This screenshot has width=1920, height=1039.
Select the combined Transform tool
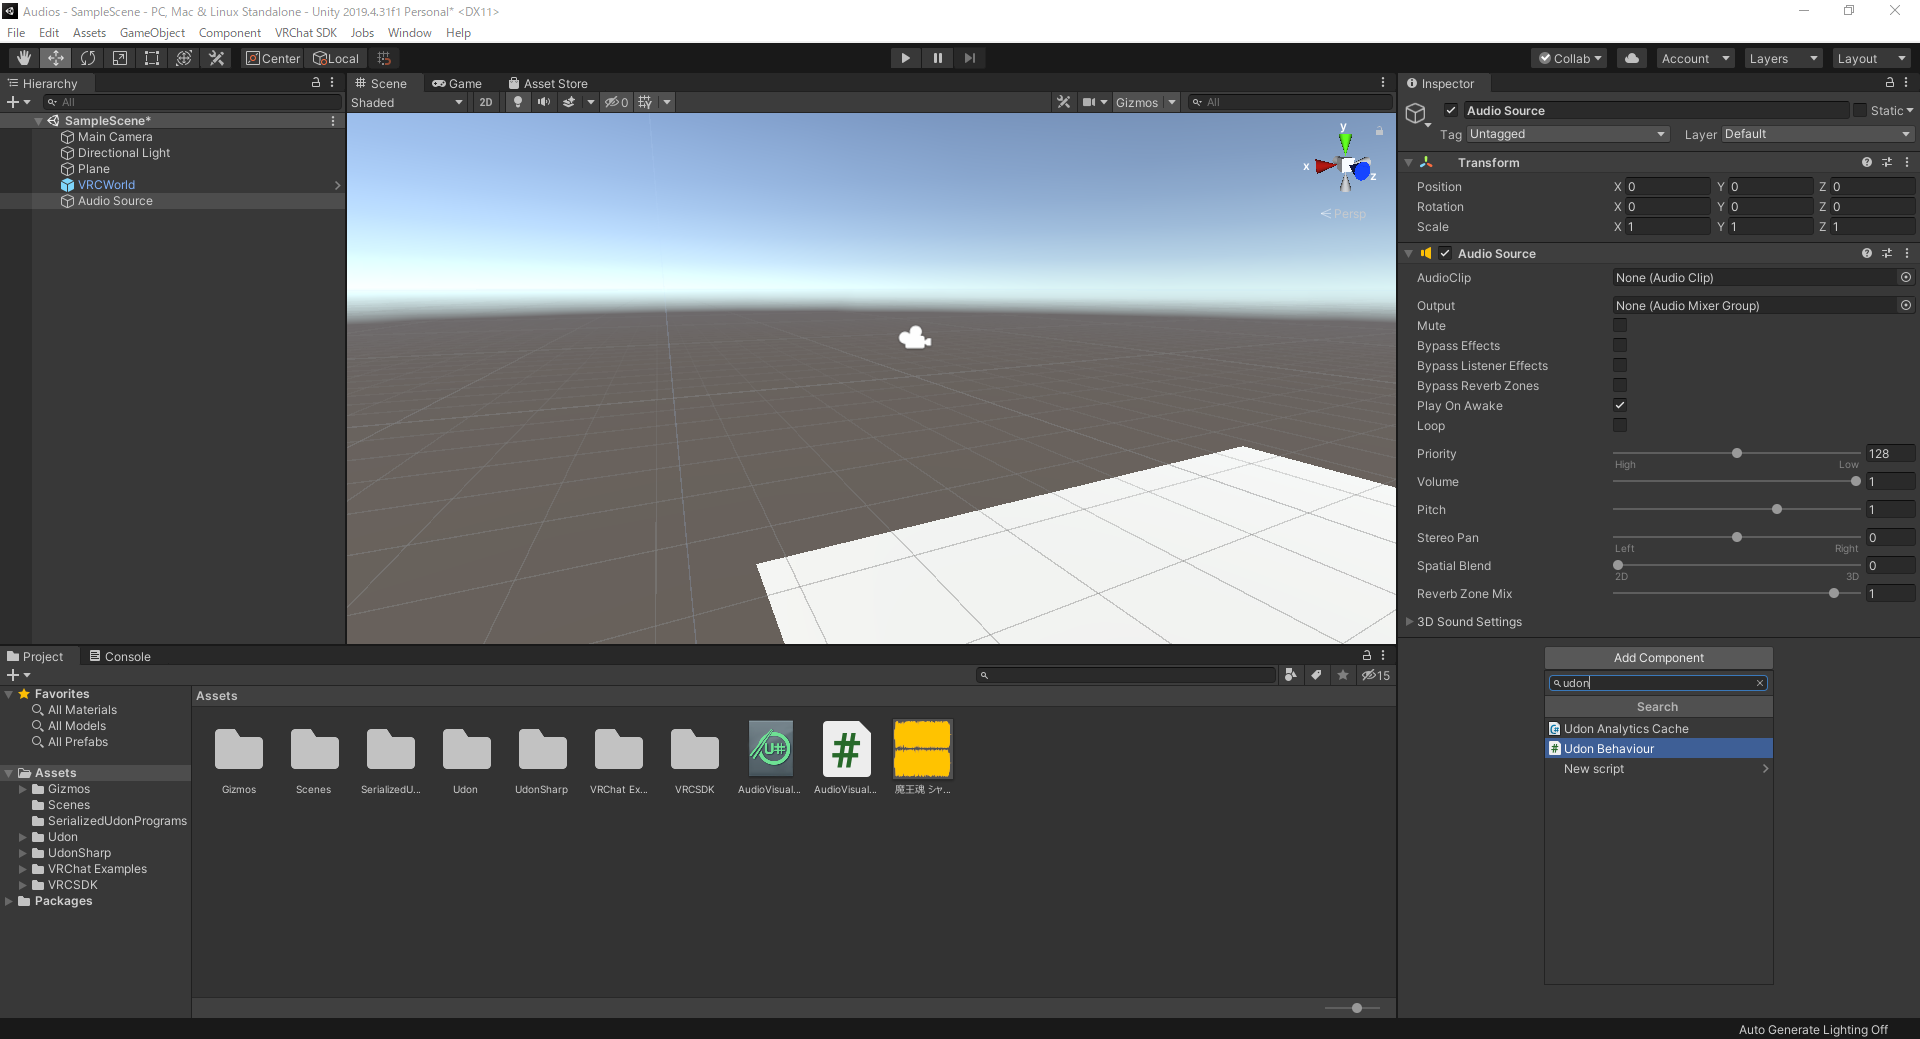point(184,58)
